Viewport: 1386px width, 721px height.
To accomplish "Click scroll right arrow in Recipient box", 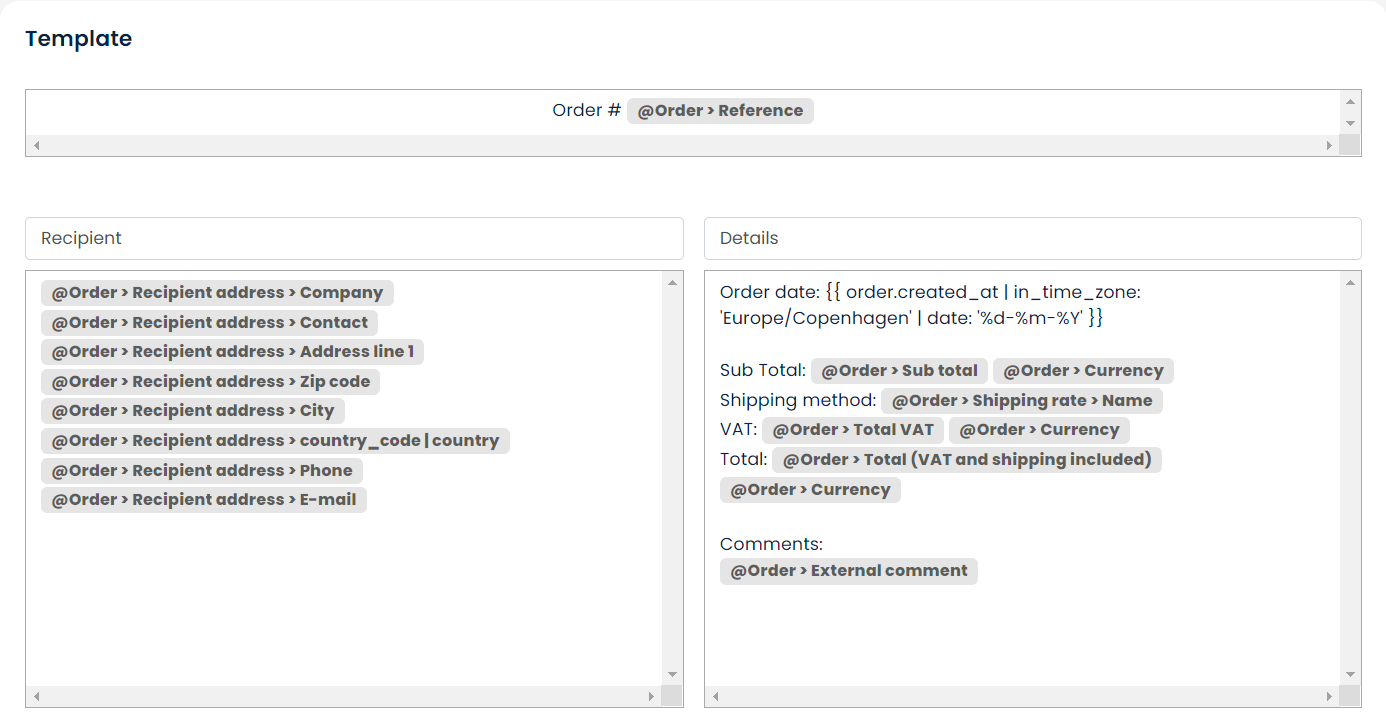I will (x=651, y=696).
